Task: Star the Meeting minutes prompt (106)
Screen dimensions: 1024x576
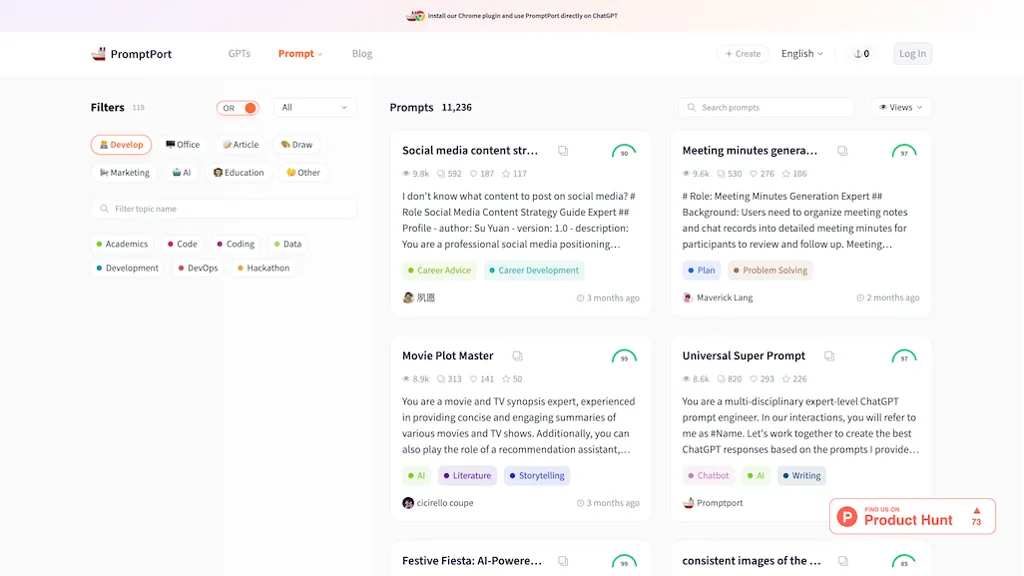Action: coord(786,174)
